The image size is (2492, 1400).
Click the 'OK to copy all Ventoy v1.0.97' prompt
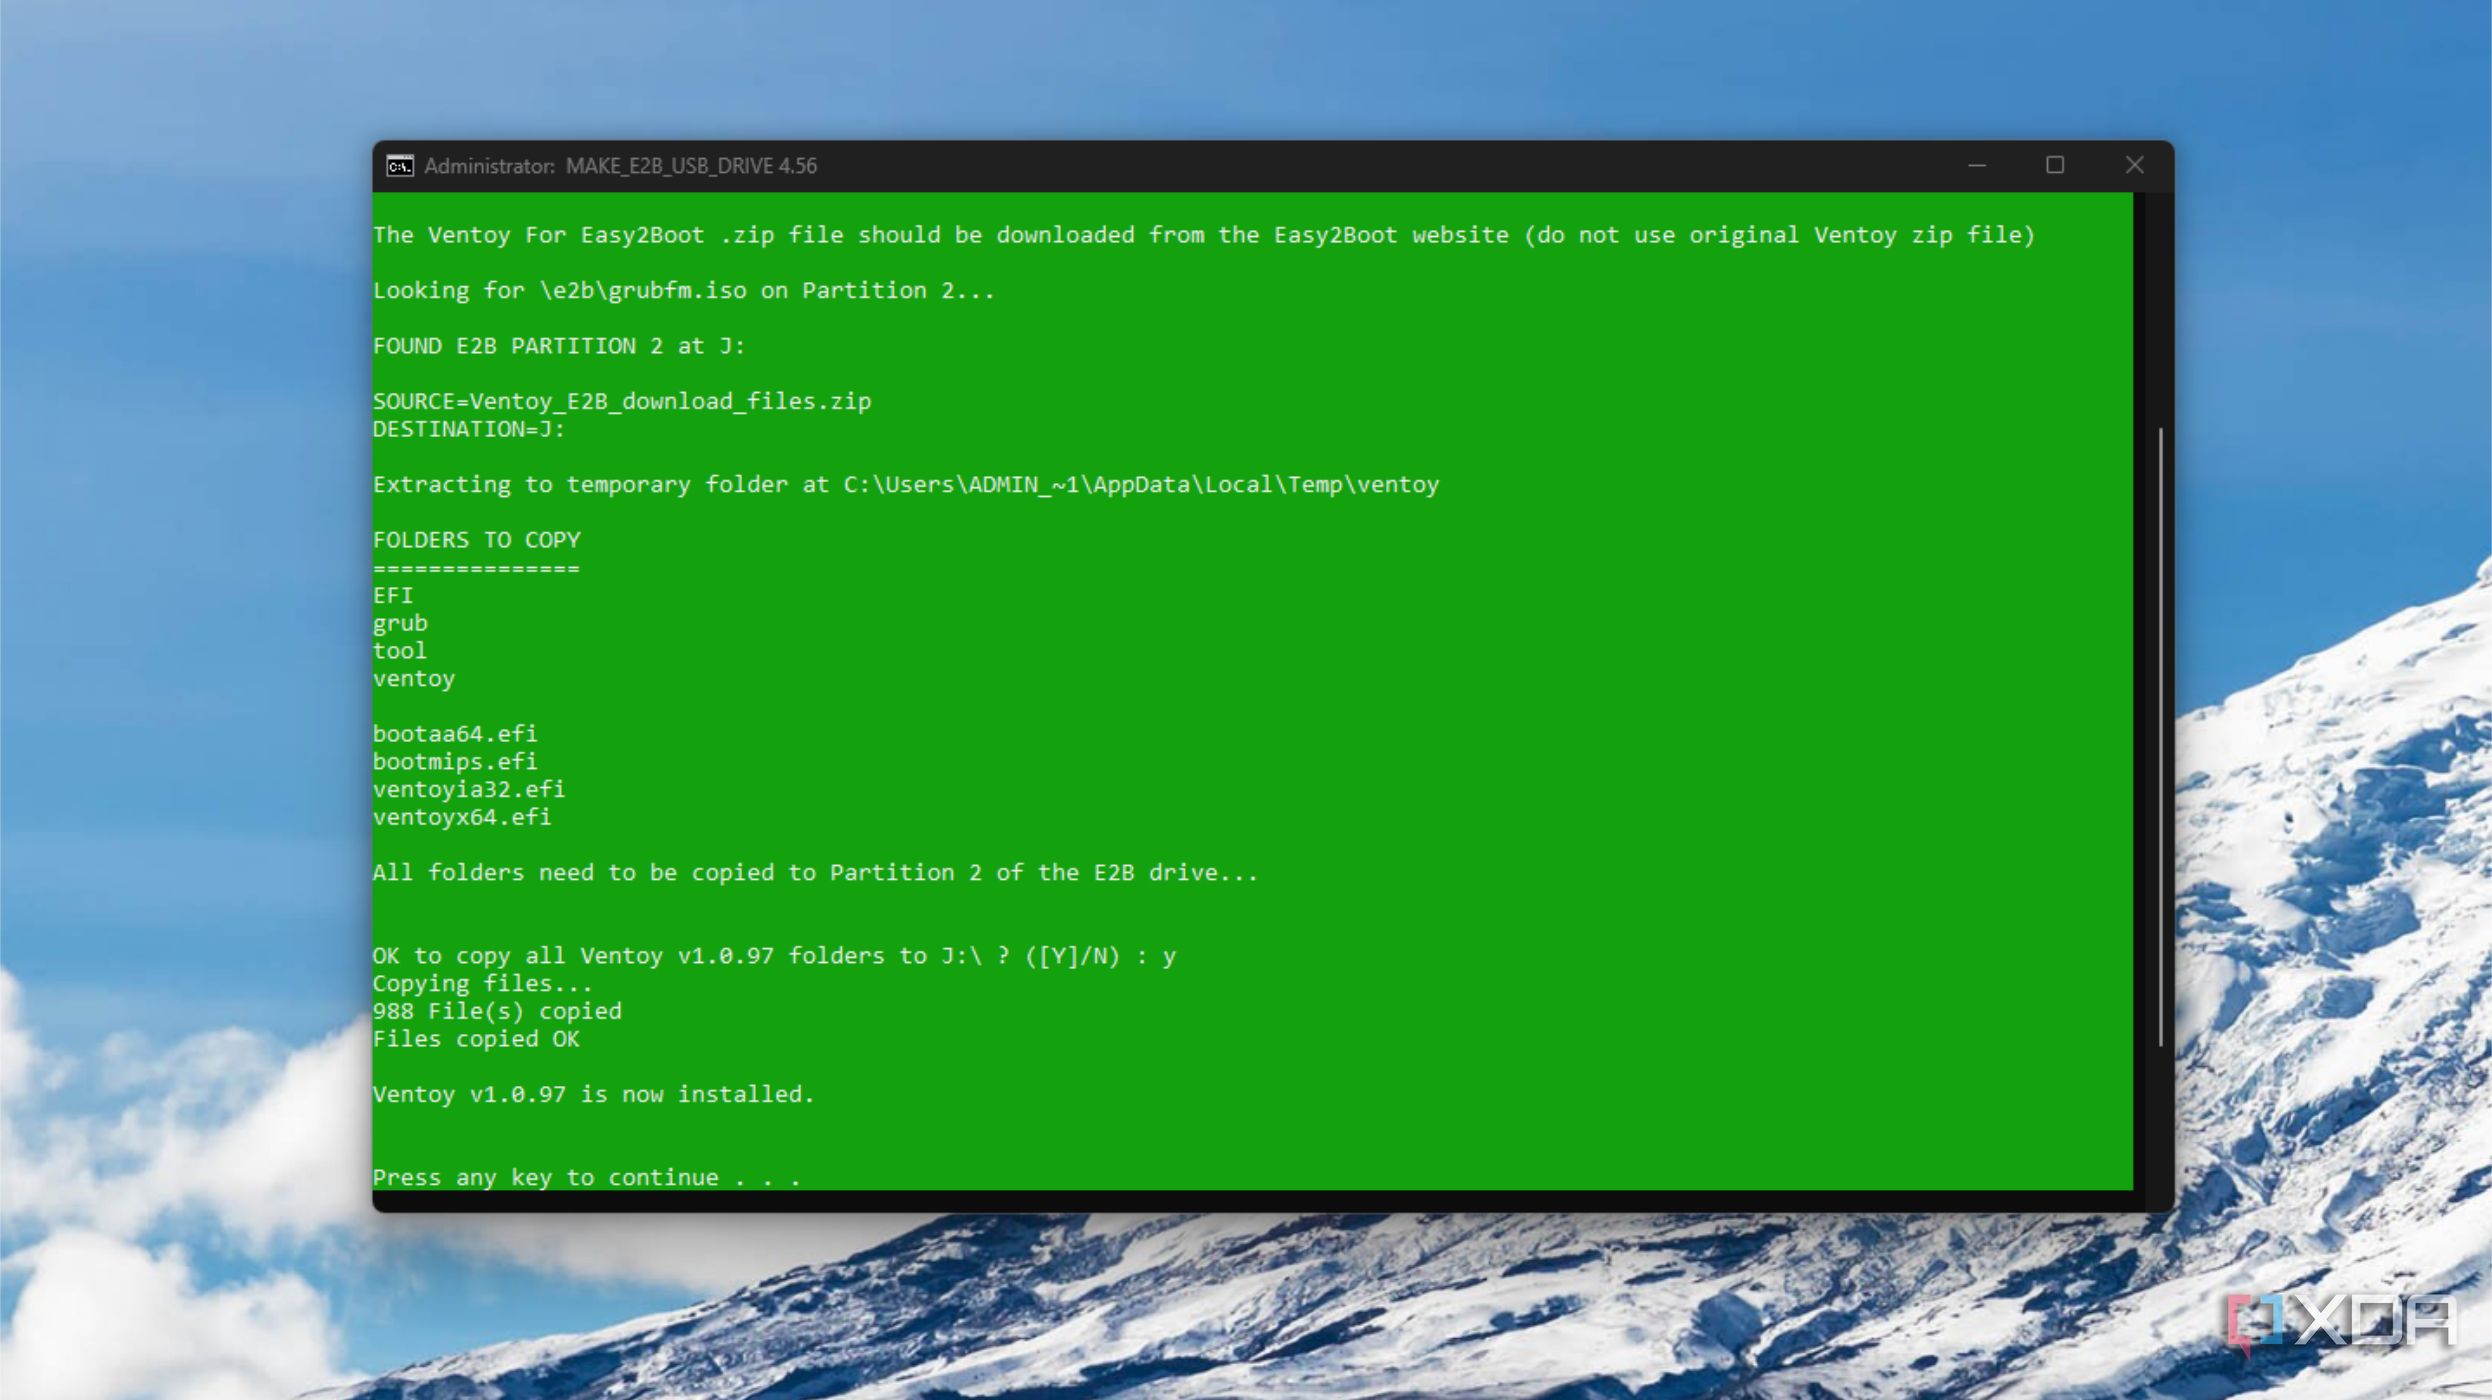pyautogui.click(x=774, y=956)
